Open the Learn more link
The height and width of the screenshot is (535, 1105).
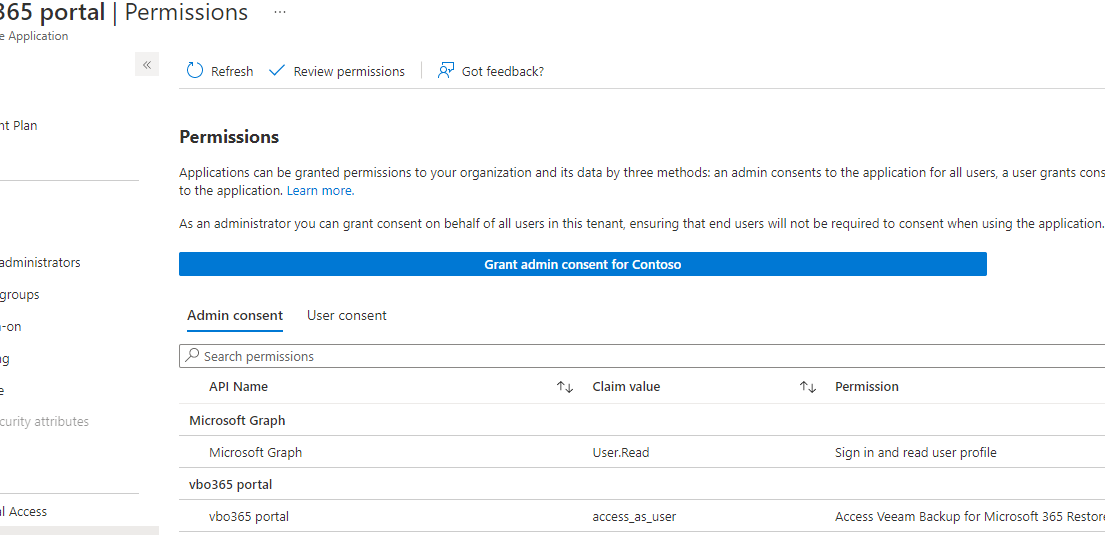[320, 190]
